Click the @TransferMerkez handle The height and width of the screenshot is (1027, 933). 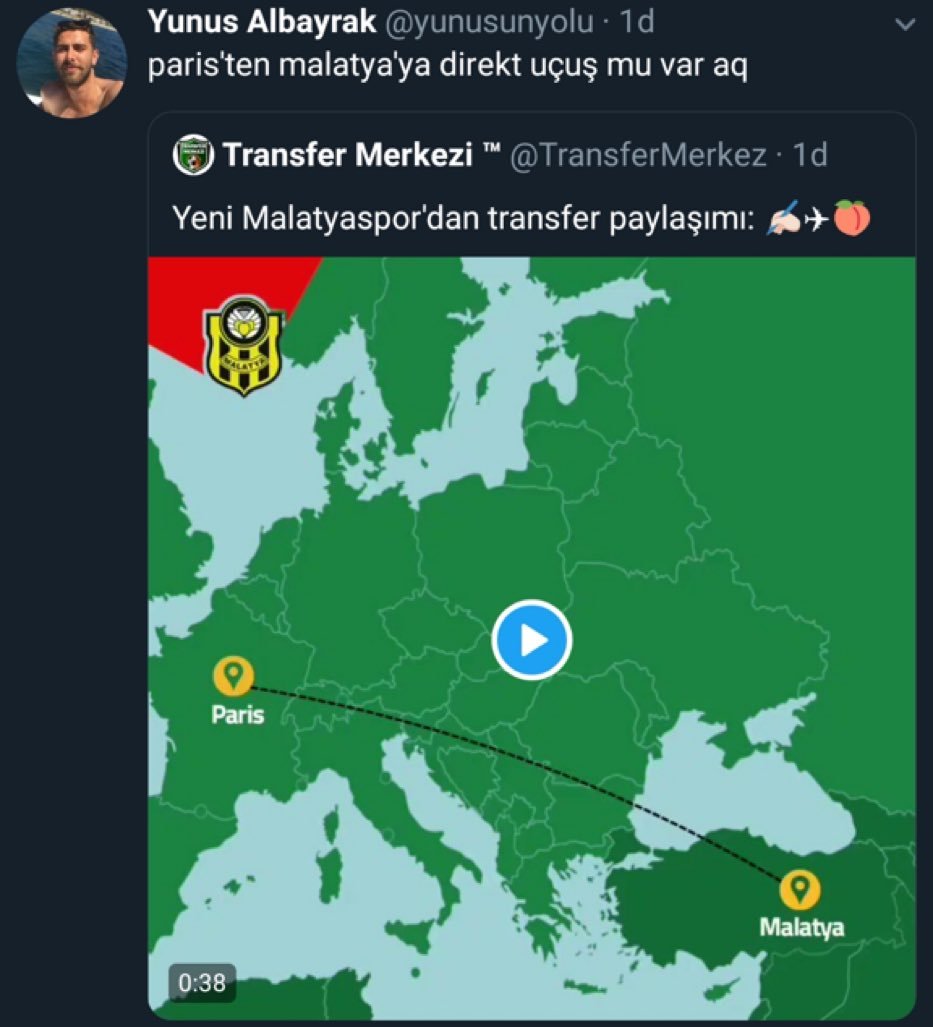point(638,156)
